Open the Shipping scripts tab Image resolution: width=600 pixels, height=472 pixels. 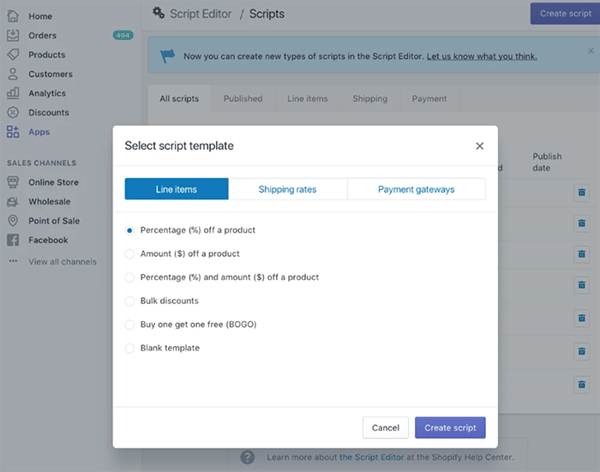point(370,99)
